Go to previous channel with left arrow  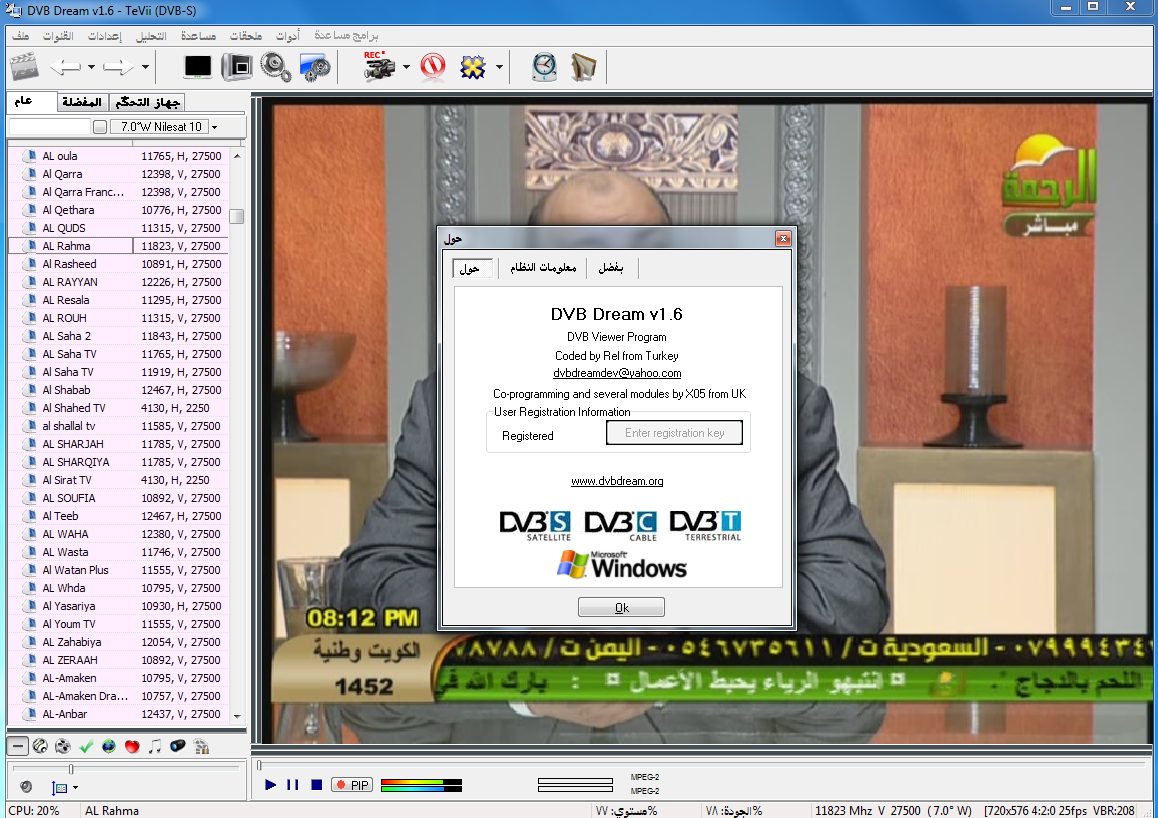pos(66,67)
